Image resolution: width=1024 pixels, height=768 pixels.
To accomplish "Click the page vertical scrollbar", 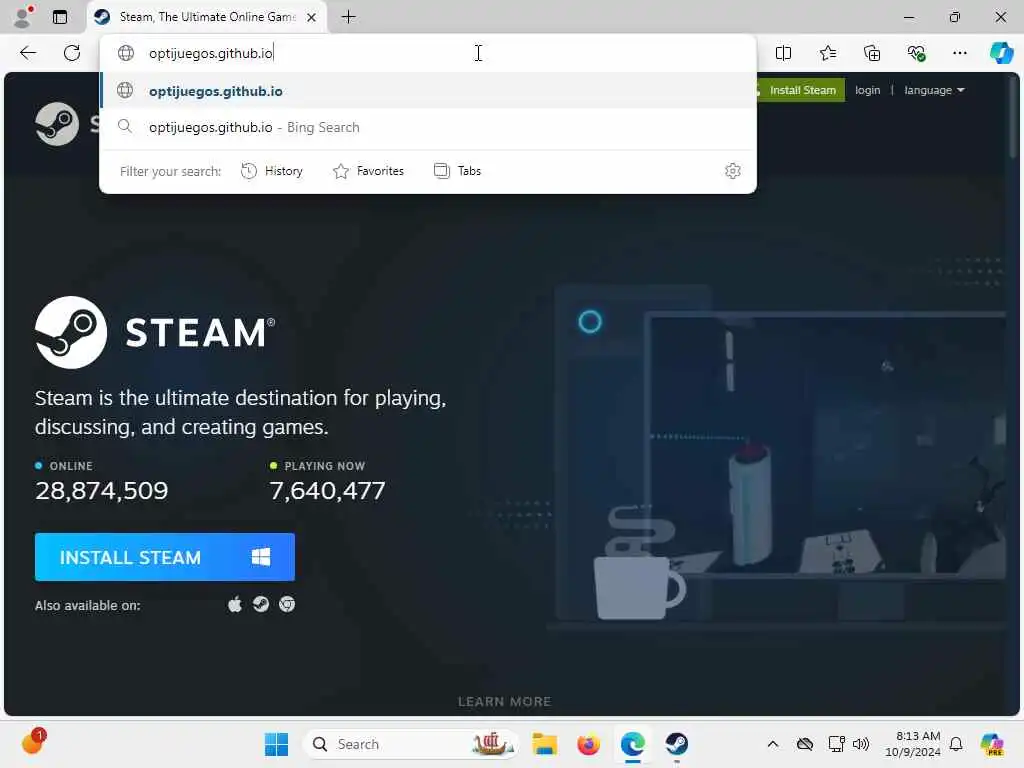I will [1013, 116].
